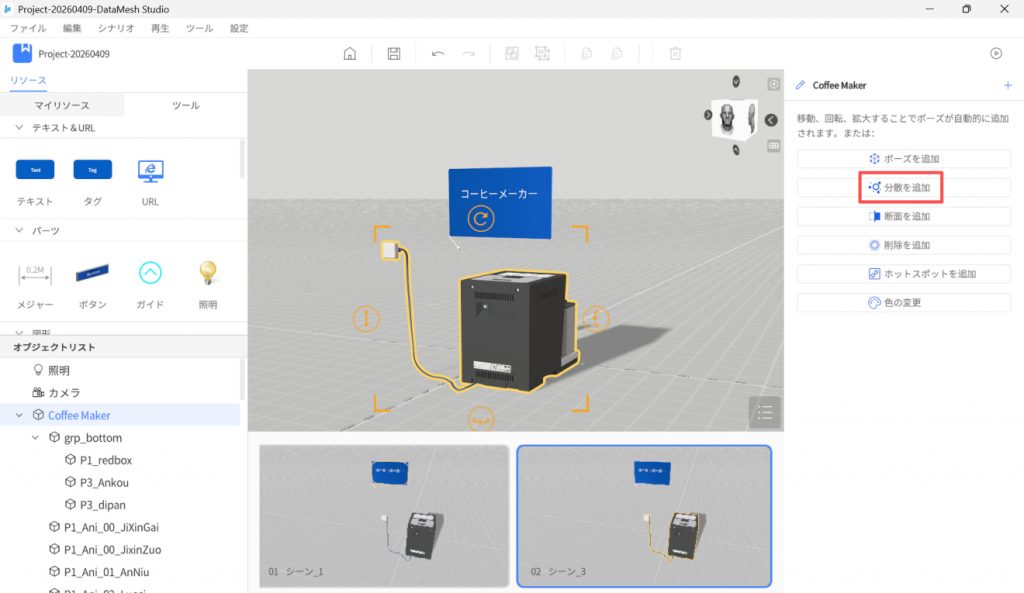Select the URL tool icon
1024x593 pixels.
pyautogui.click(x=150, y=171)
